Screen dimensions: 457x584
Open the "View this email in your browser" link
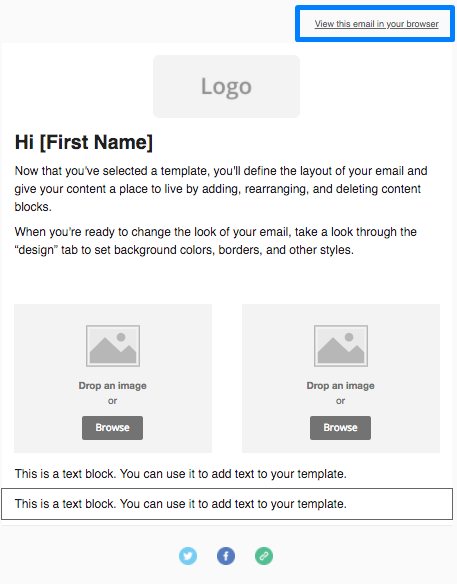(x=376, y=24)
